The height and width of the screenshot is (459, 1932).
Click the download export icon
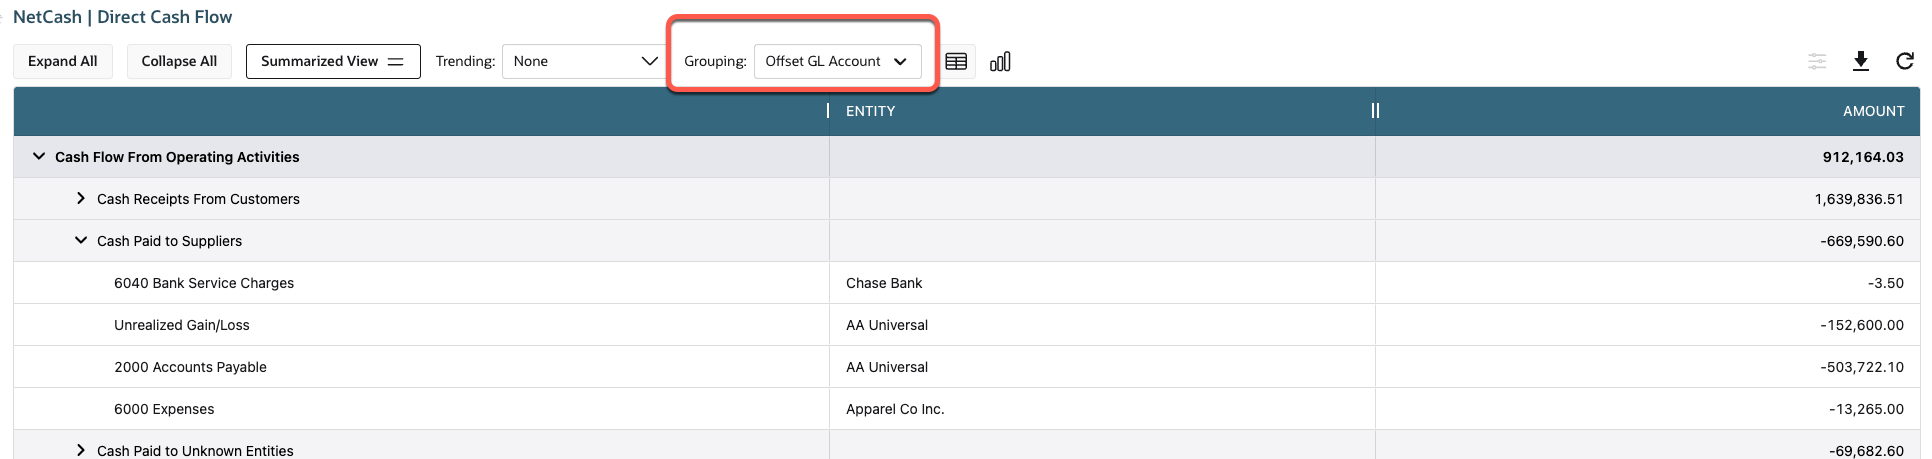pos(1860,61)
